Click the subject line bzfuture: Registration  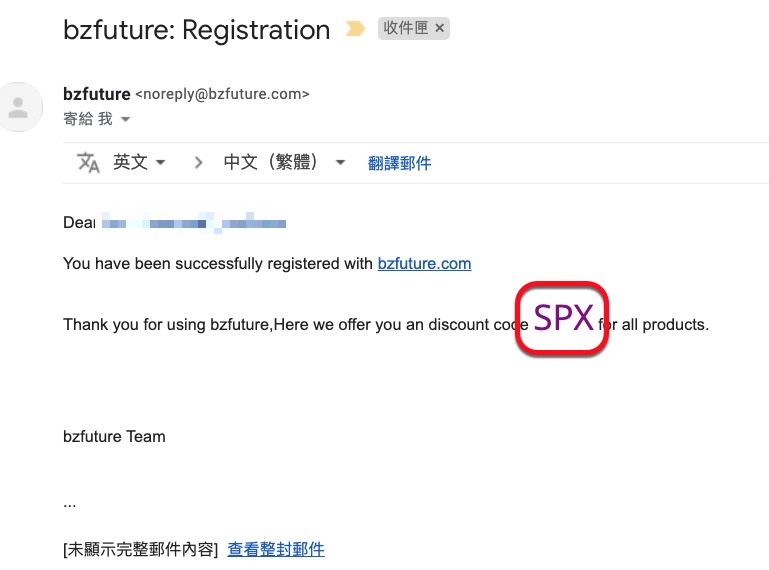coord(196,30)
